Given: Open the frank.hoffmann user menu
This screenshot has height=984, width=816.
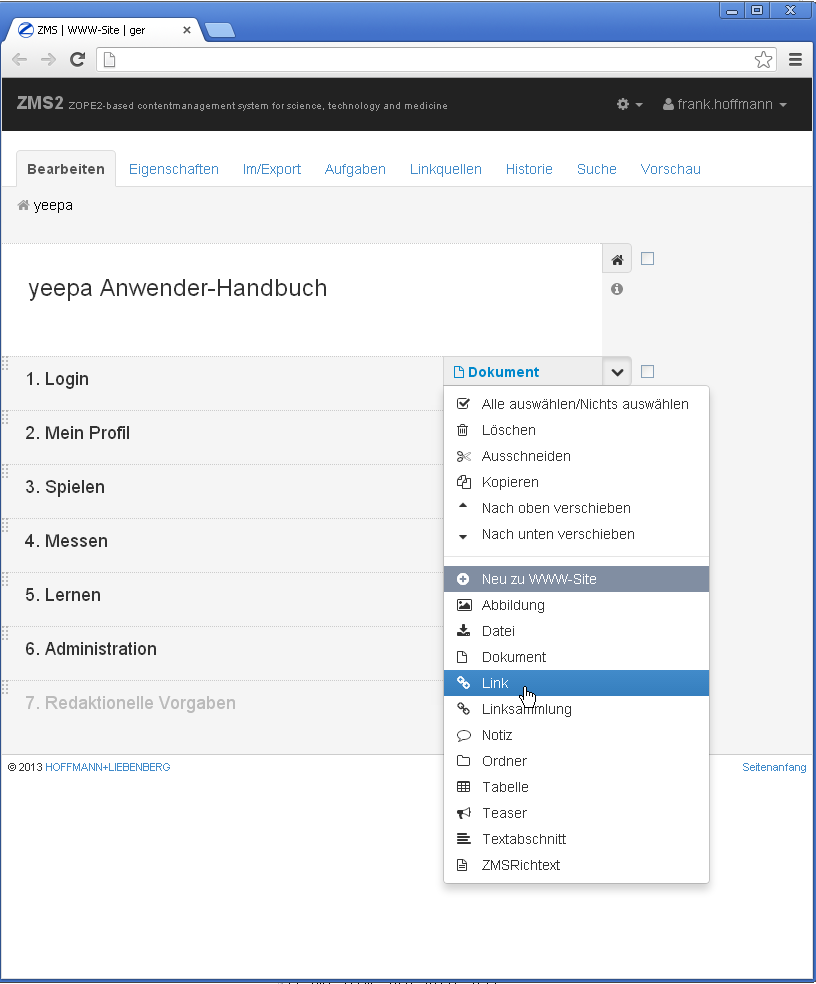Looking at the screenshot, I should click(x=725, y=104).
